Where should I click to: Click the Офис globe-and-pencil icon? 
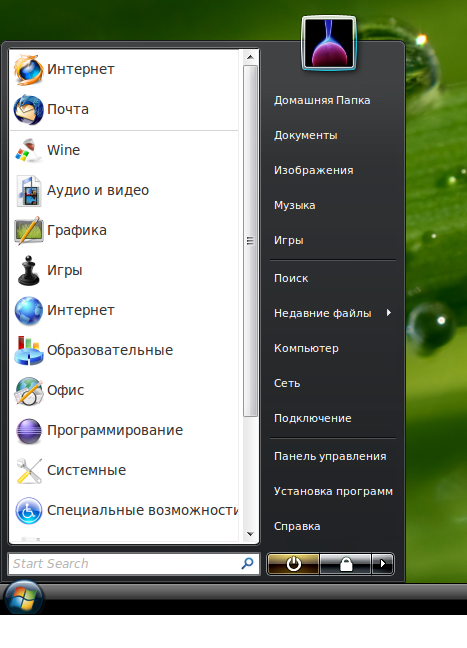pyautogui.click(x=28, y=391)
